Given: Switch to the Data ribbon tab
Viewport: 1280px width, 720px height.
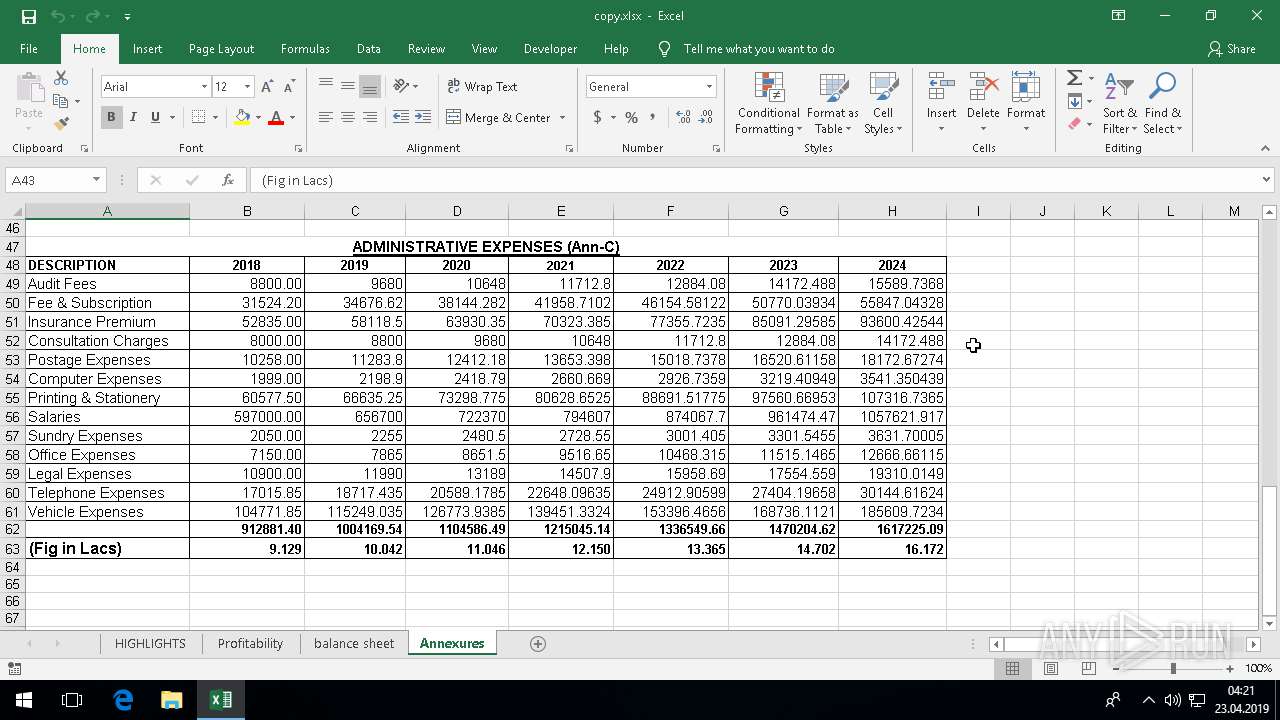Looking at the screenshot, I should 369,49.
